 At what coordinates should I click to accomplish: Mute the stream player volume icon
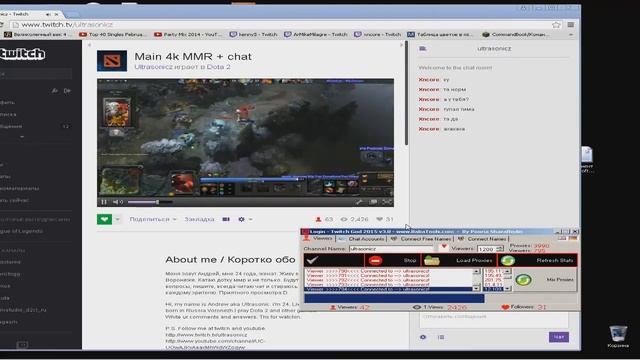click(117, 202)
